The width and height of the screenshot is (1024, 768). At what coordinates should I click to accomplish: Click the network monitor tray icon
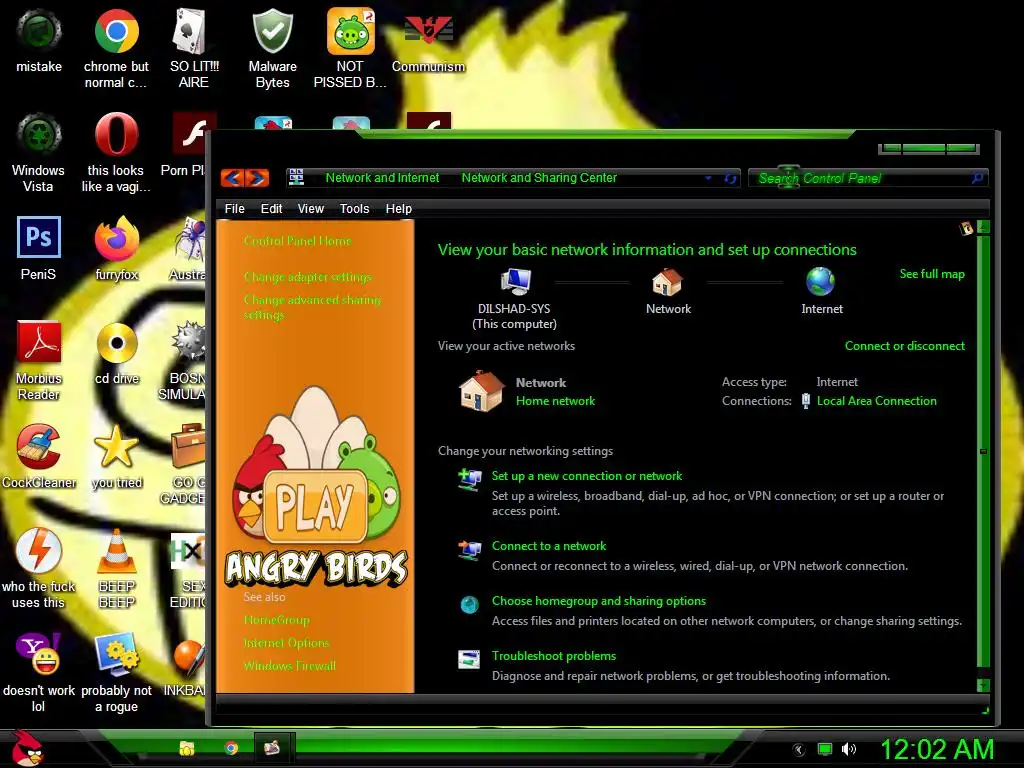coord(825,749)
